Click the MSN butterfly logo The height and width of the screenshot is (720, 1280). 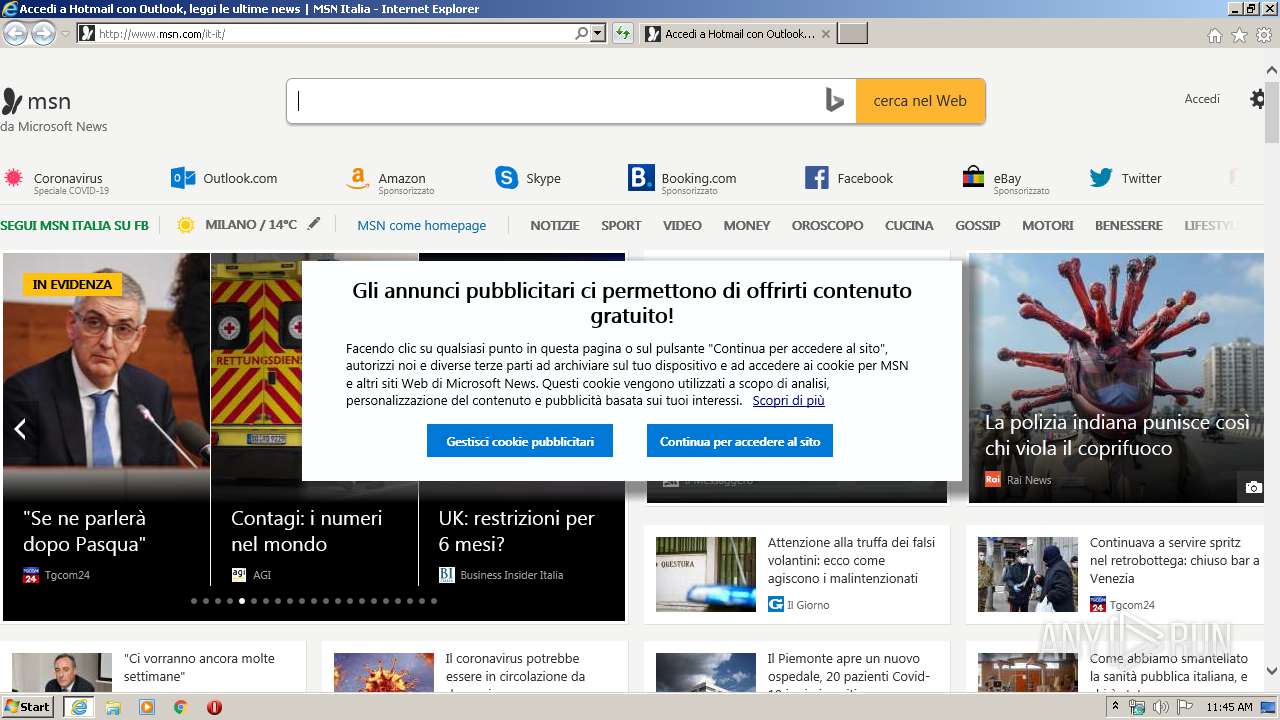click(11, 101)
